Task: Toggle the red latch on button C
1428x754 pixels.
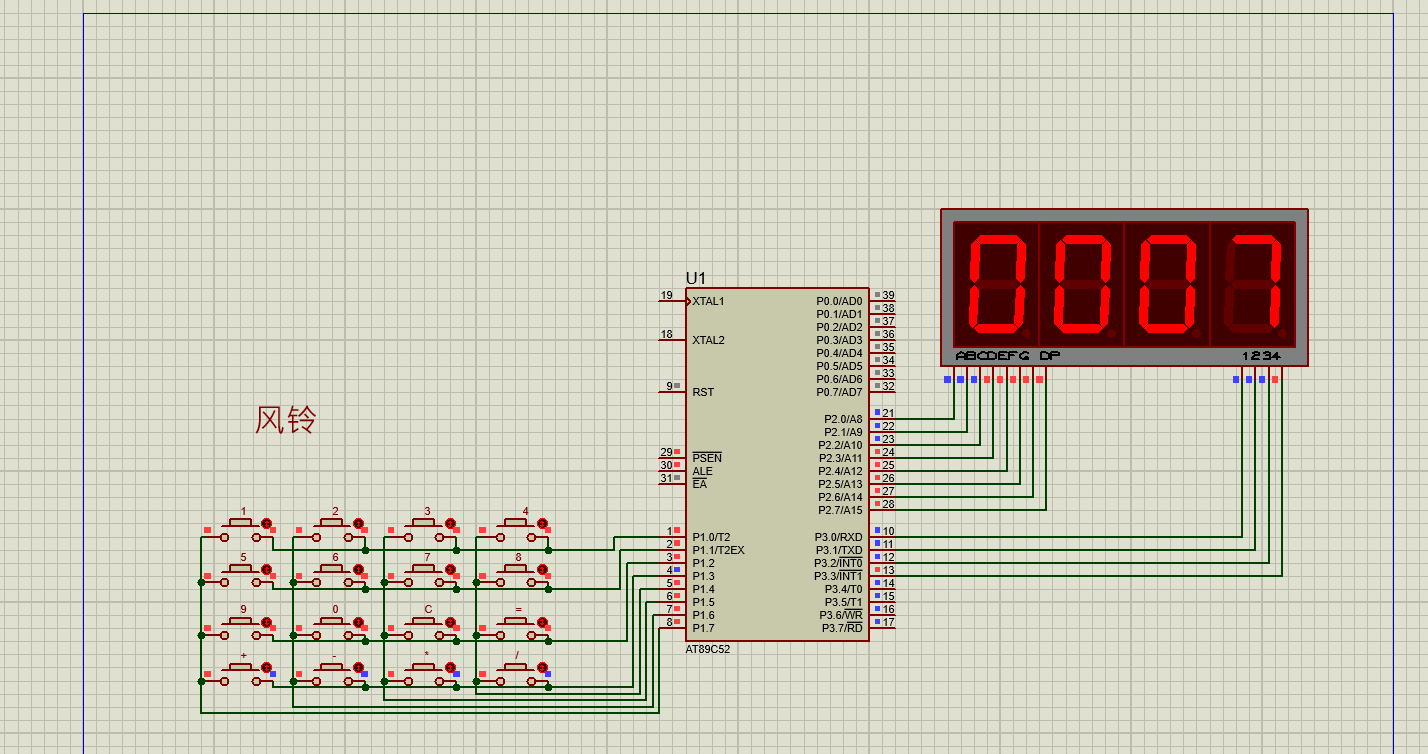Action: point(451,621)
